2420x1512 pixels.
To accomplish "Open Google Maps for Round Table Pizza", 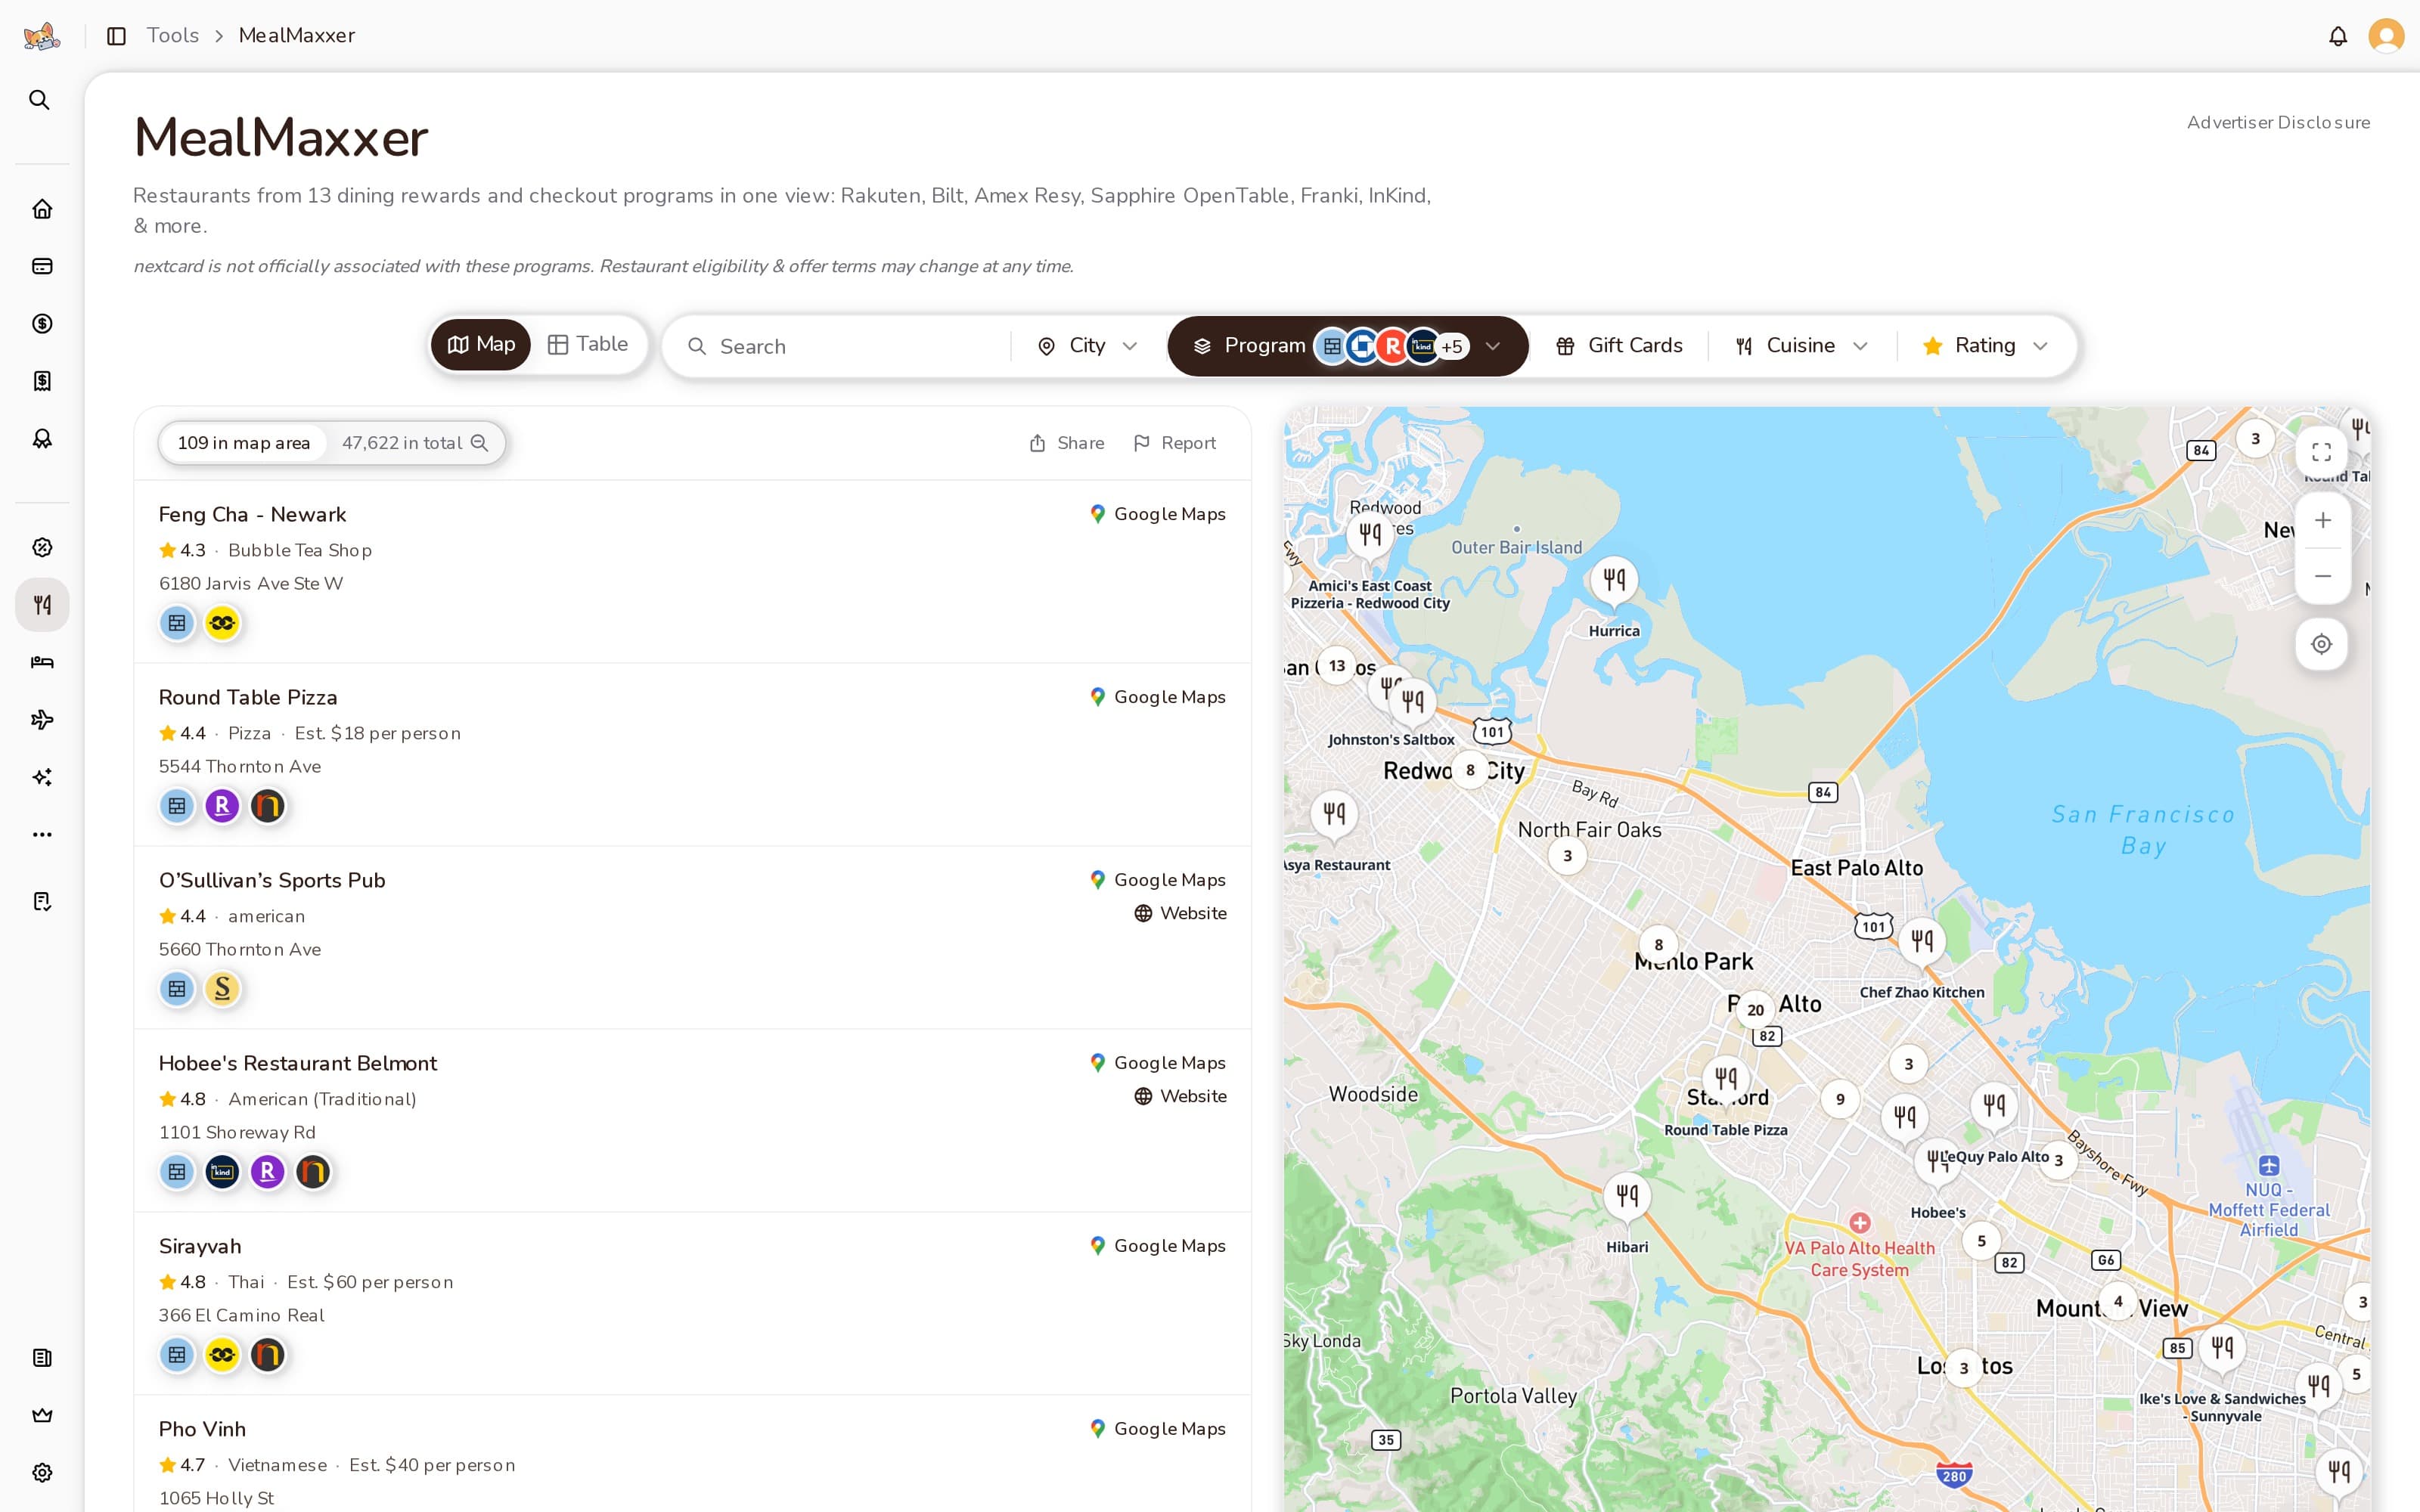I will [1158, 697].
